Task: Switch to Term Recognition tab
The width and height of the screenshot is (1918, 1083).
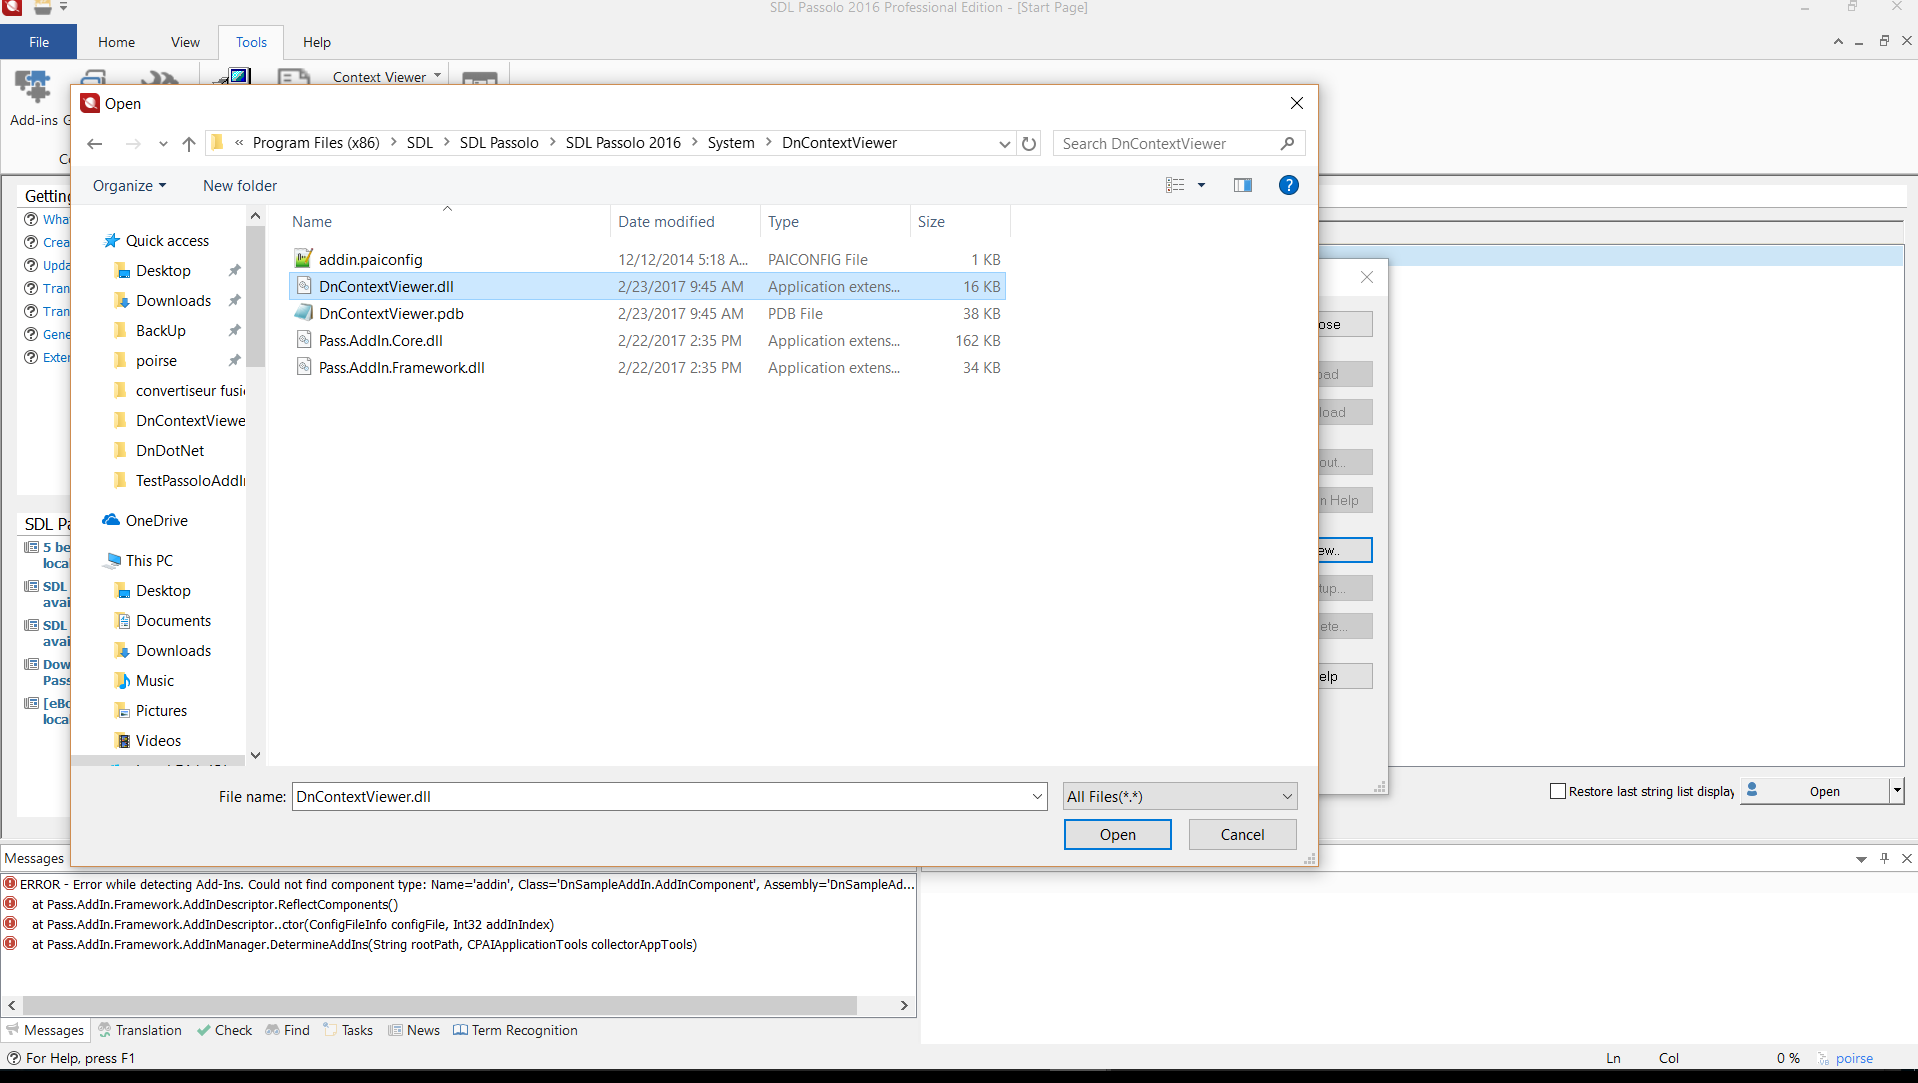Action: point(515,1030)
